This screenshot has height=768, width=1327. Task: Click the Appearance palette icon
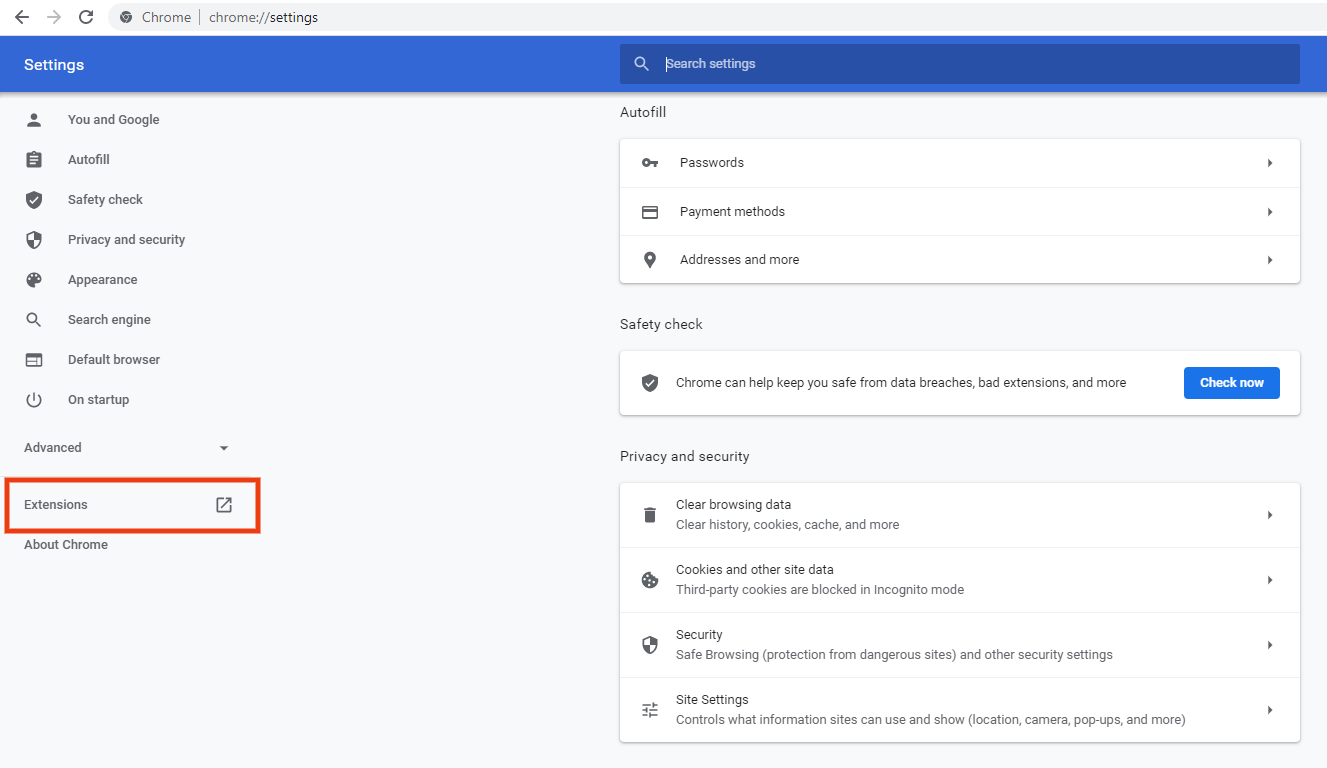point(34,279)
